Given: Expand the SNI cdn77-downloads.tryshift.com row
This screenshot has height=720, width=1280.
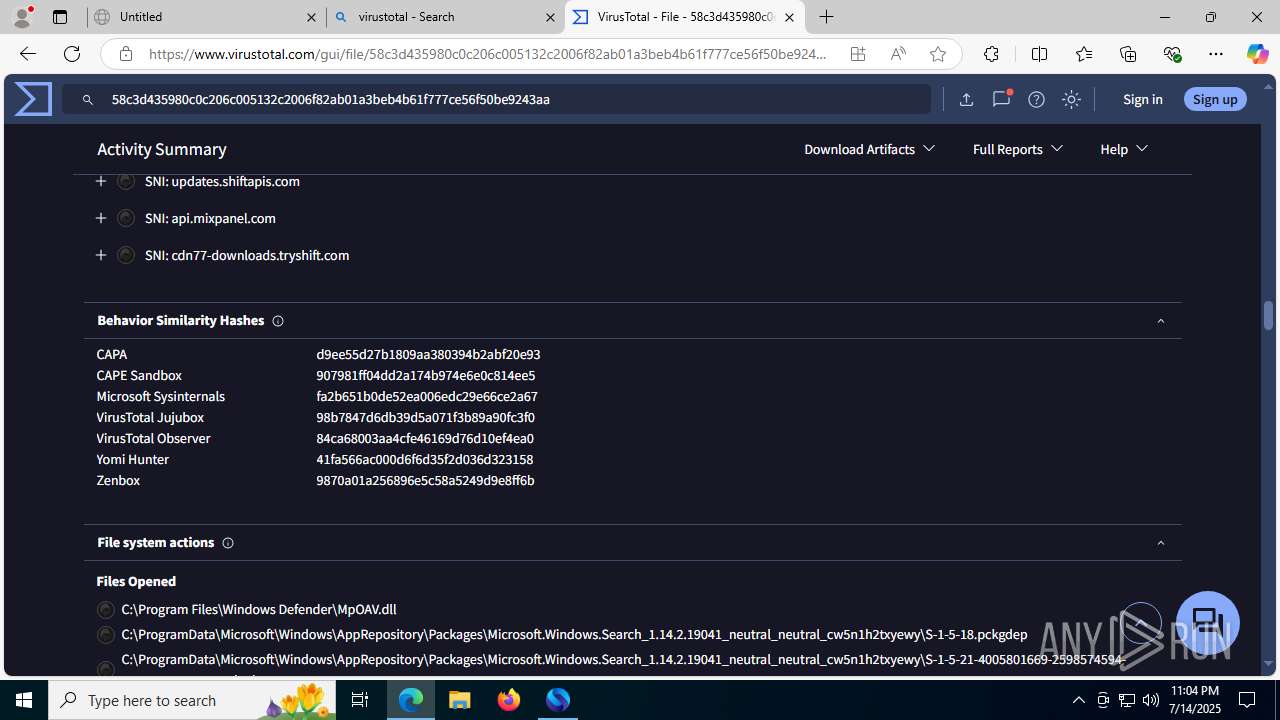Looking at the screenshot, I should 101,255.
